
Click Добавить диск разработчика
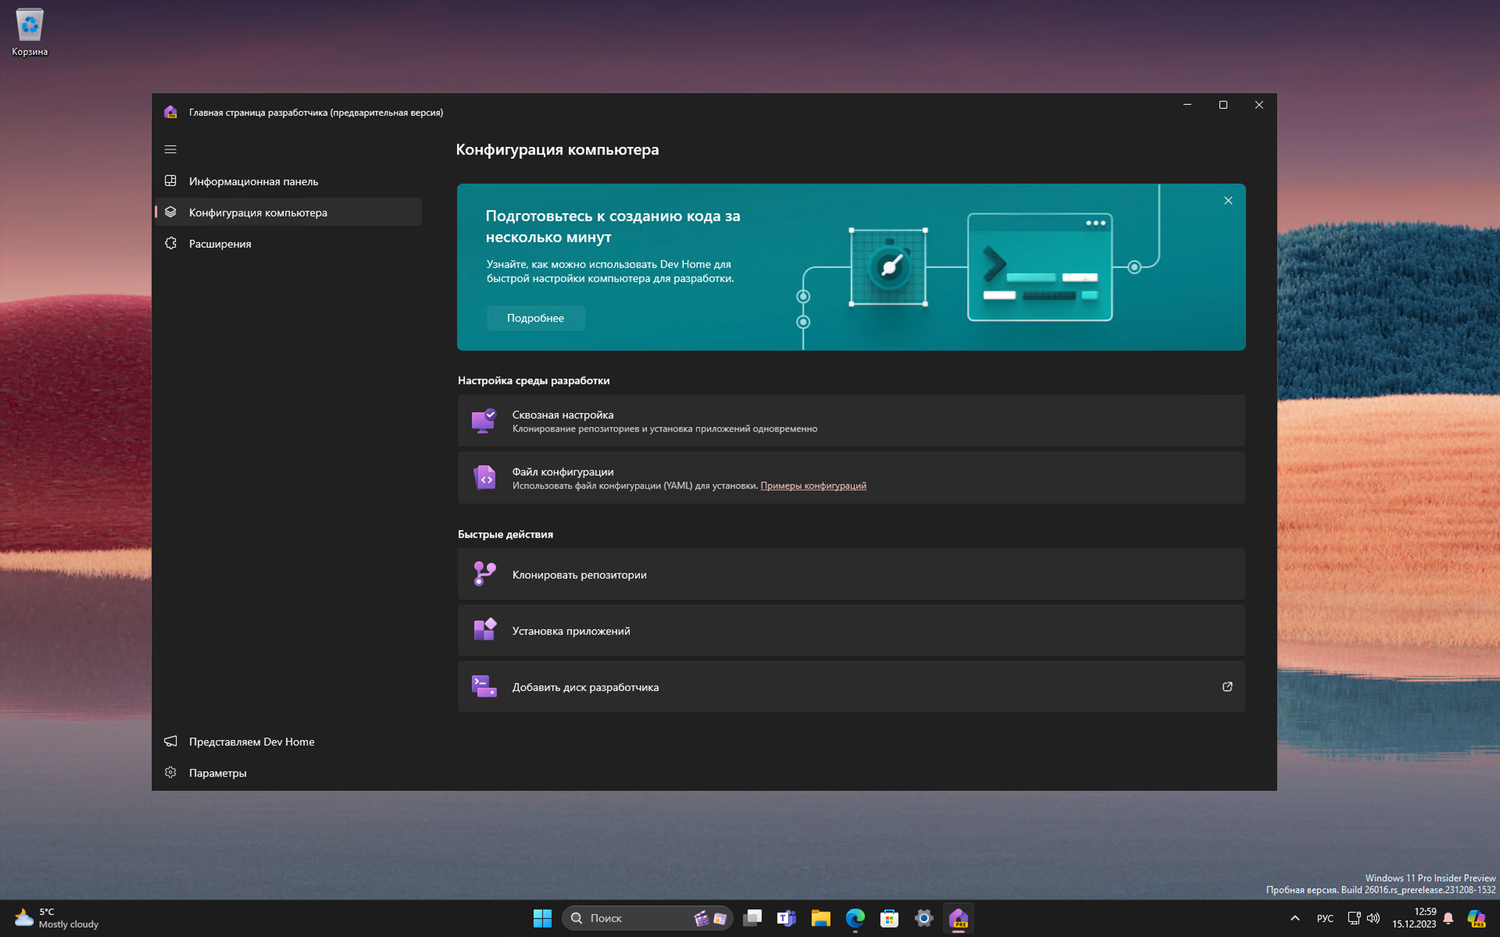pyautogui.click(x=851, y=686)
